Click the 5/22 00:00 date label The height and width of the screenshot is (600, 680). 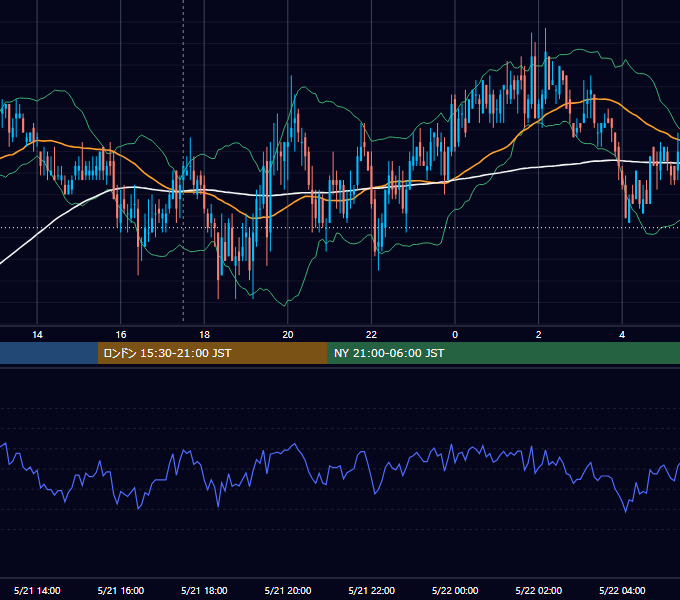click(455, 590)
